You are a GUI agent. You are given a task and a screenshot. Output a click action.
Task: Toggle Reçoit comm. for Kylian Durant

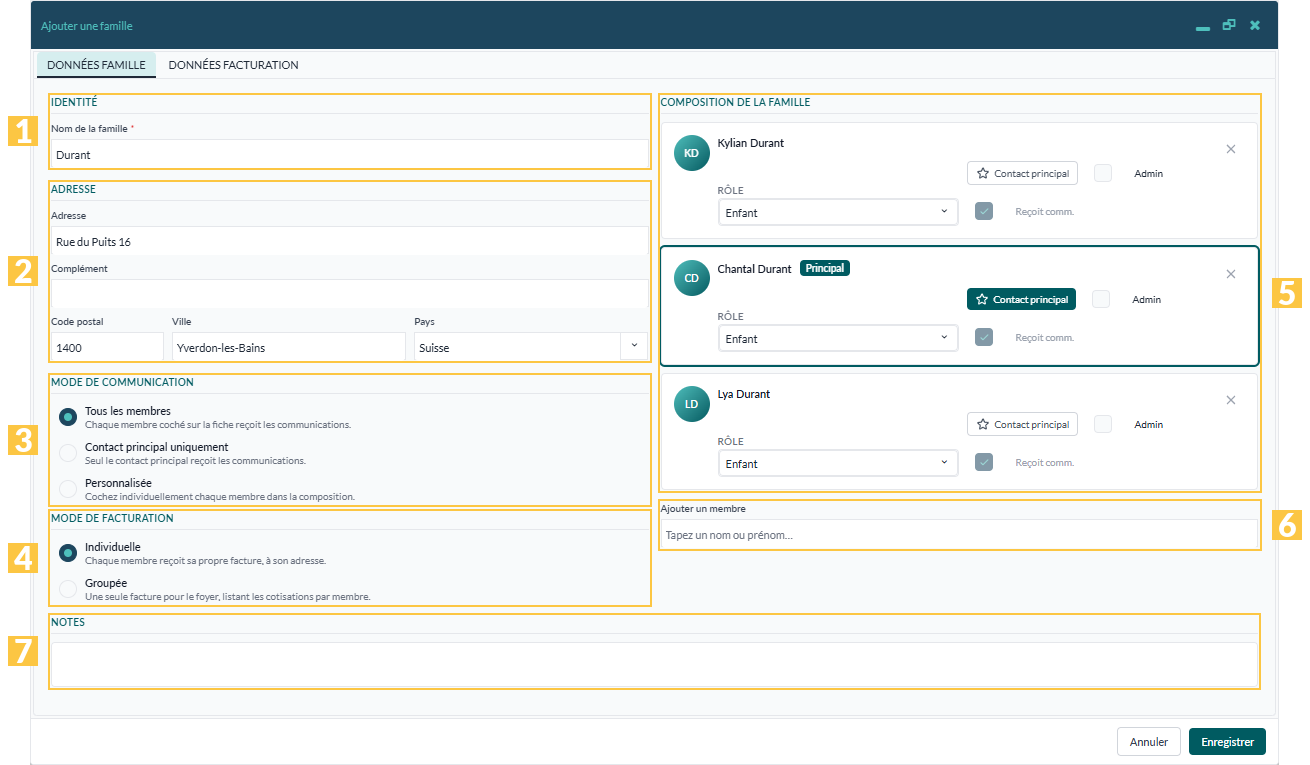coord(984,211)
